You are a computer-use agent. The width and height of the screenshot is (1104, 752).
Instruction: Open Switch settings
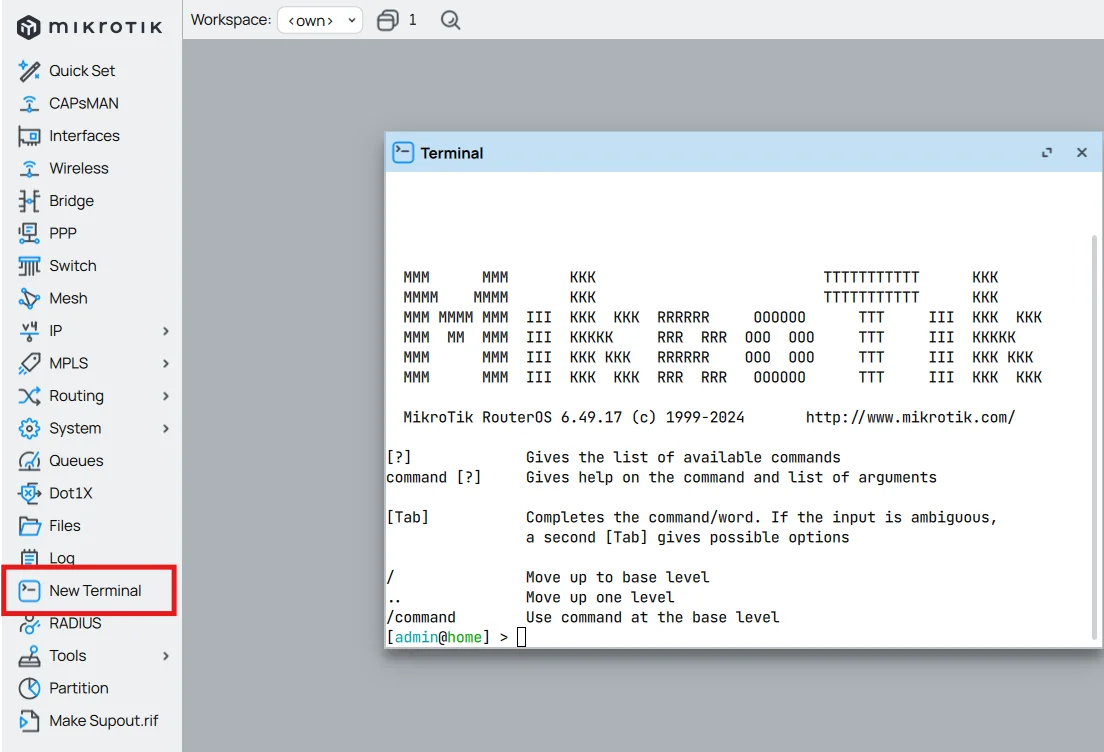(72, 265)
